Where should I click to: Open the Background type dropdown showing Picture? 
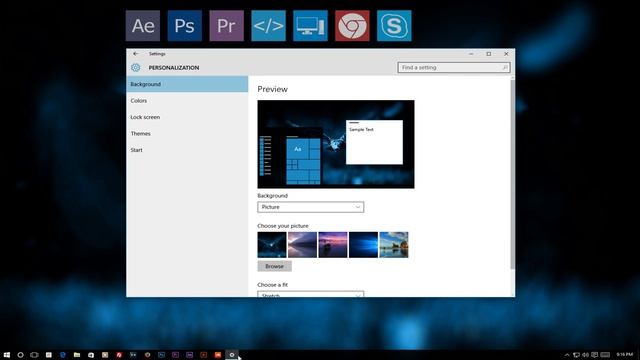tap(311, 207)
